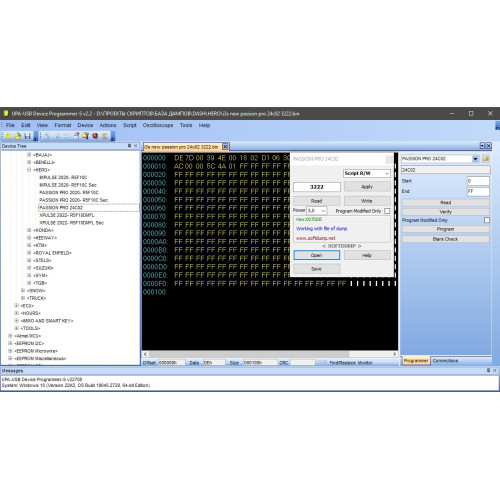Image resolution: width=500 pixels, height=500 pixels.
Task: Pin the Device Tree panel
Action: click(129, 146)
